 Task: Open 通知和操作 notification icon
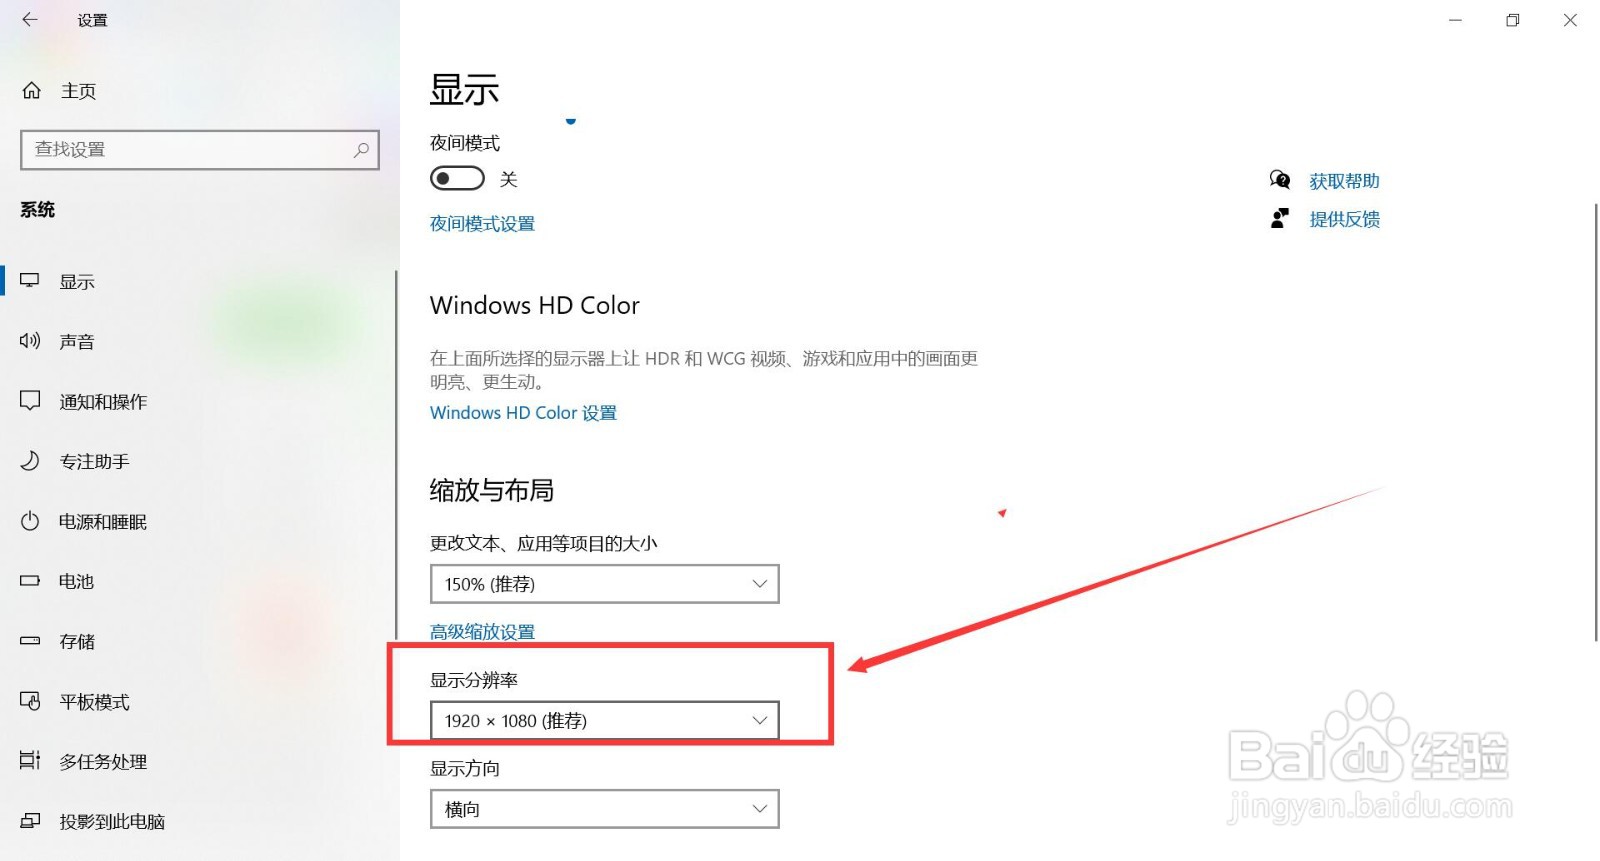[x=30, y=401]
